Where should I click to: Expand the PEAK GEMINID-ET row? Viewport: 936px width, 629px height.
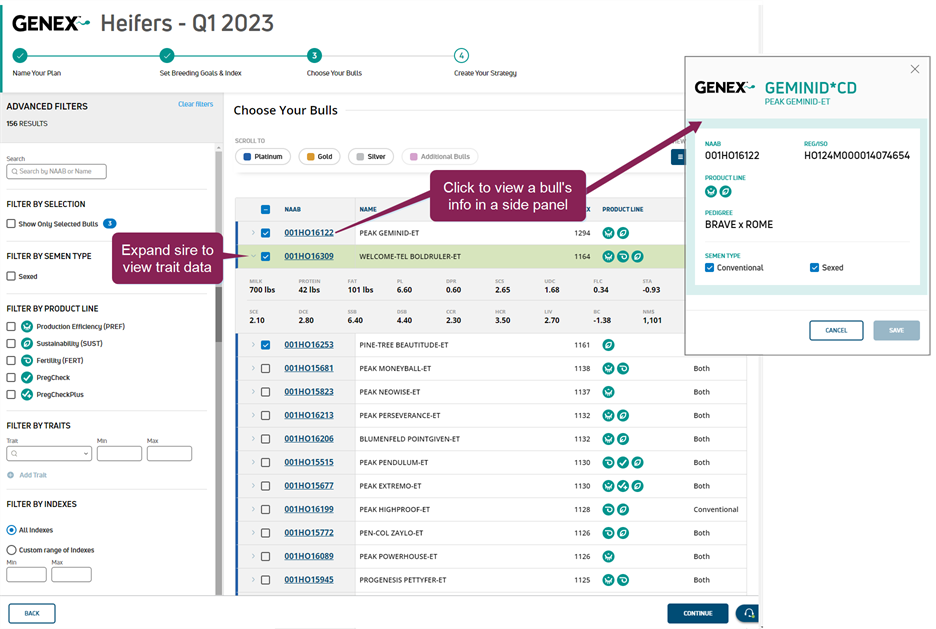coord(253,233)
